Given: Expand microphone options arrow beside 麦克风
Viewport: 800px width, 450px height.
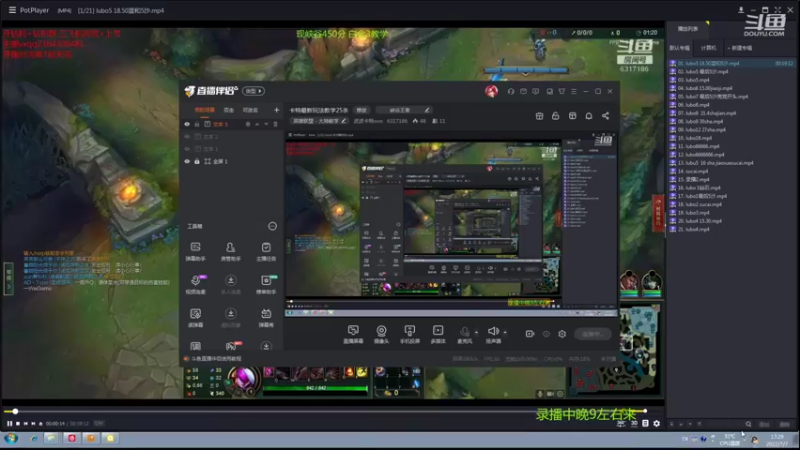Looking at the screenshot, I should tap(477, 332).
